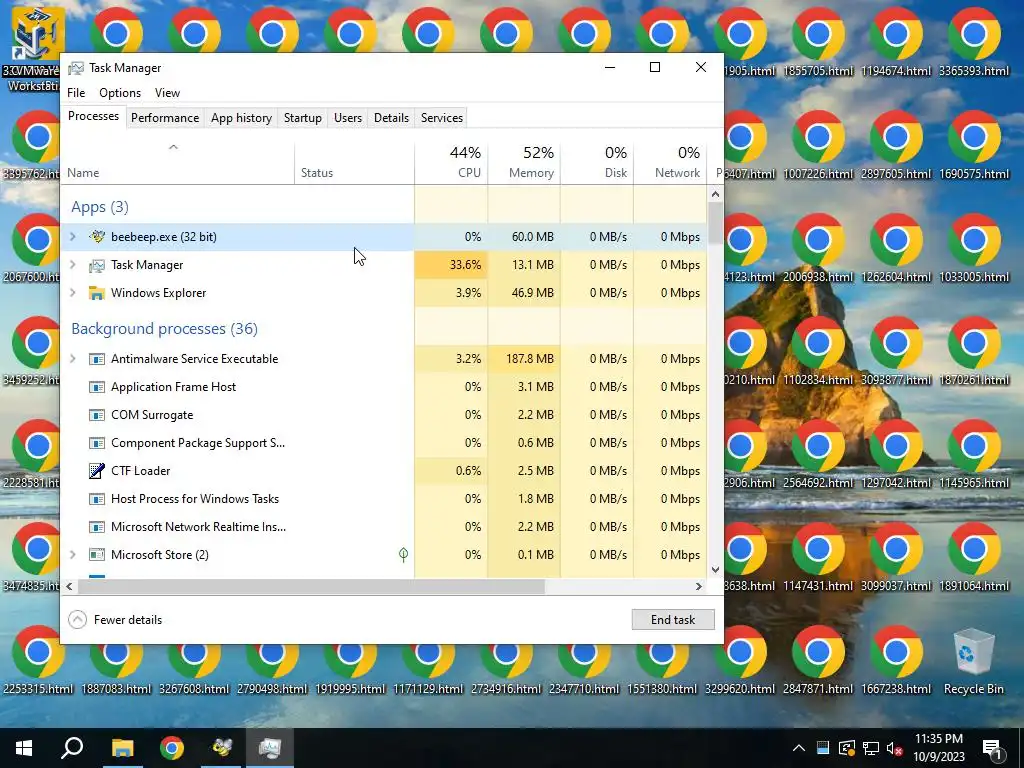1024x768 pixels.
Task: Click the CTF Loader pen icon
Action: [97, 471]
